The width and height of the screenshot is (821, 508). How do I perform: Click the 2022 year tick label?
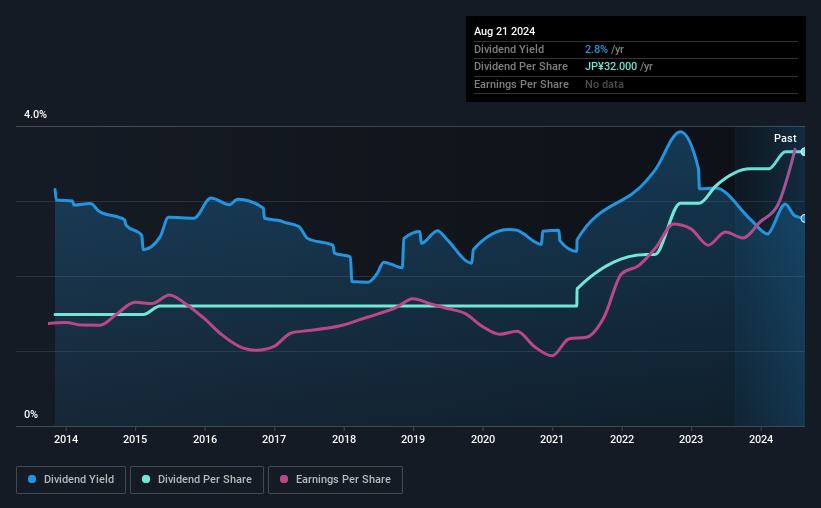pos(622,438)
